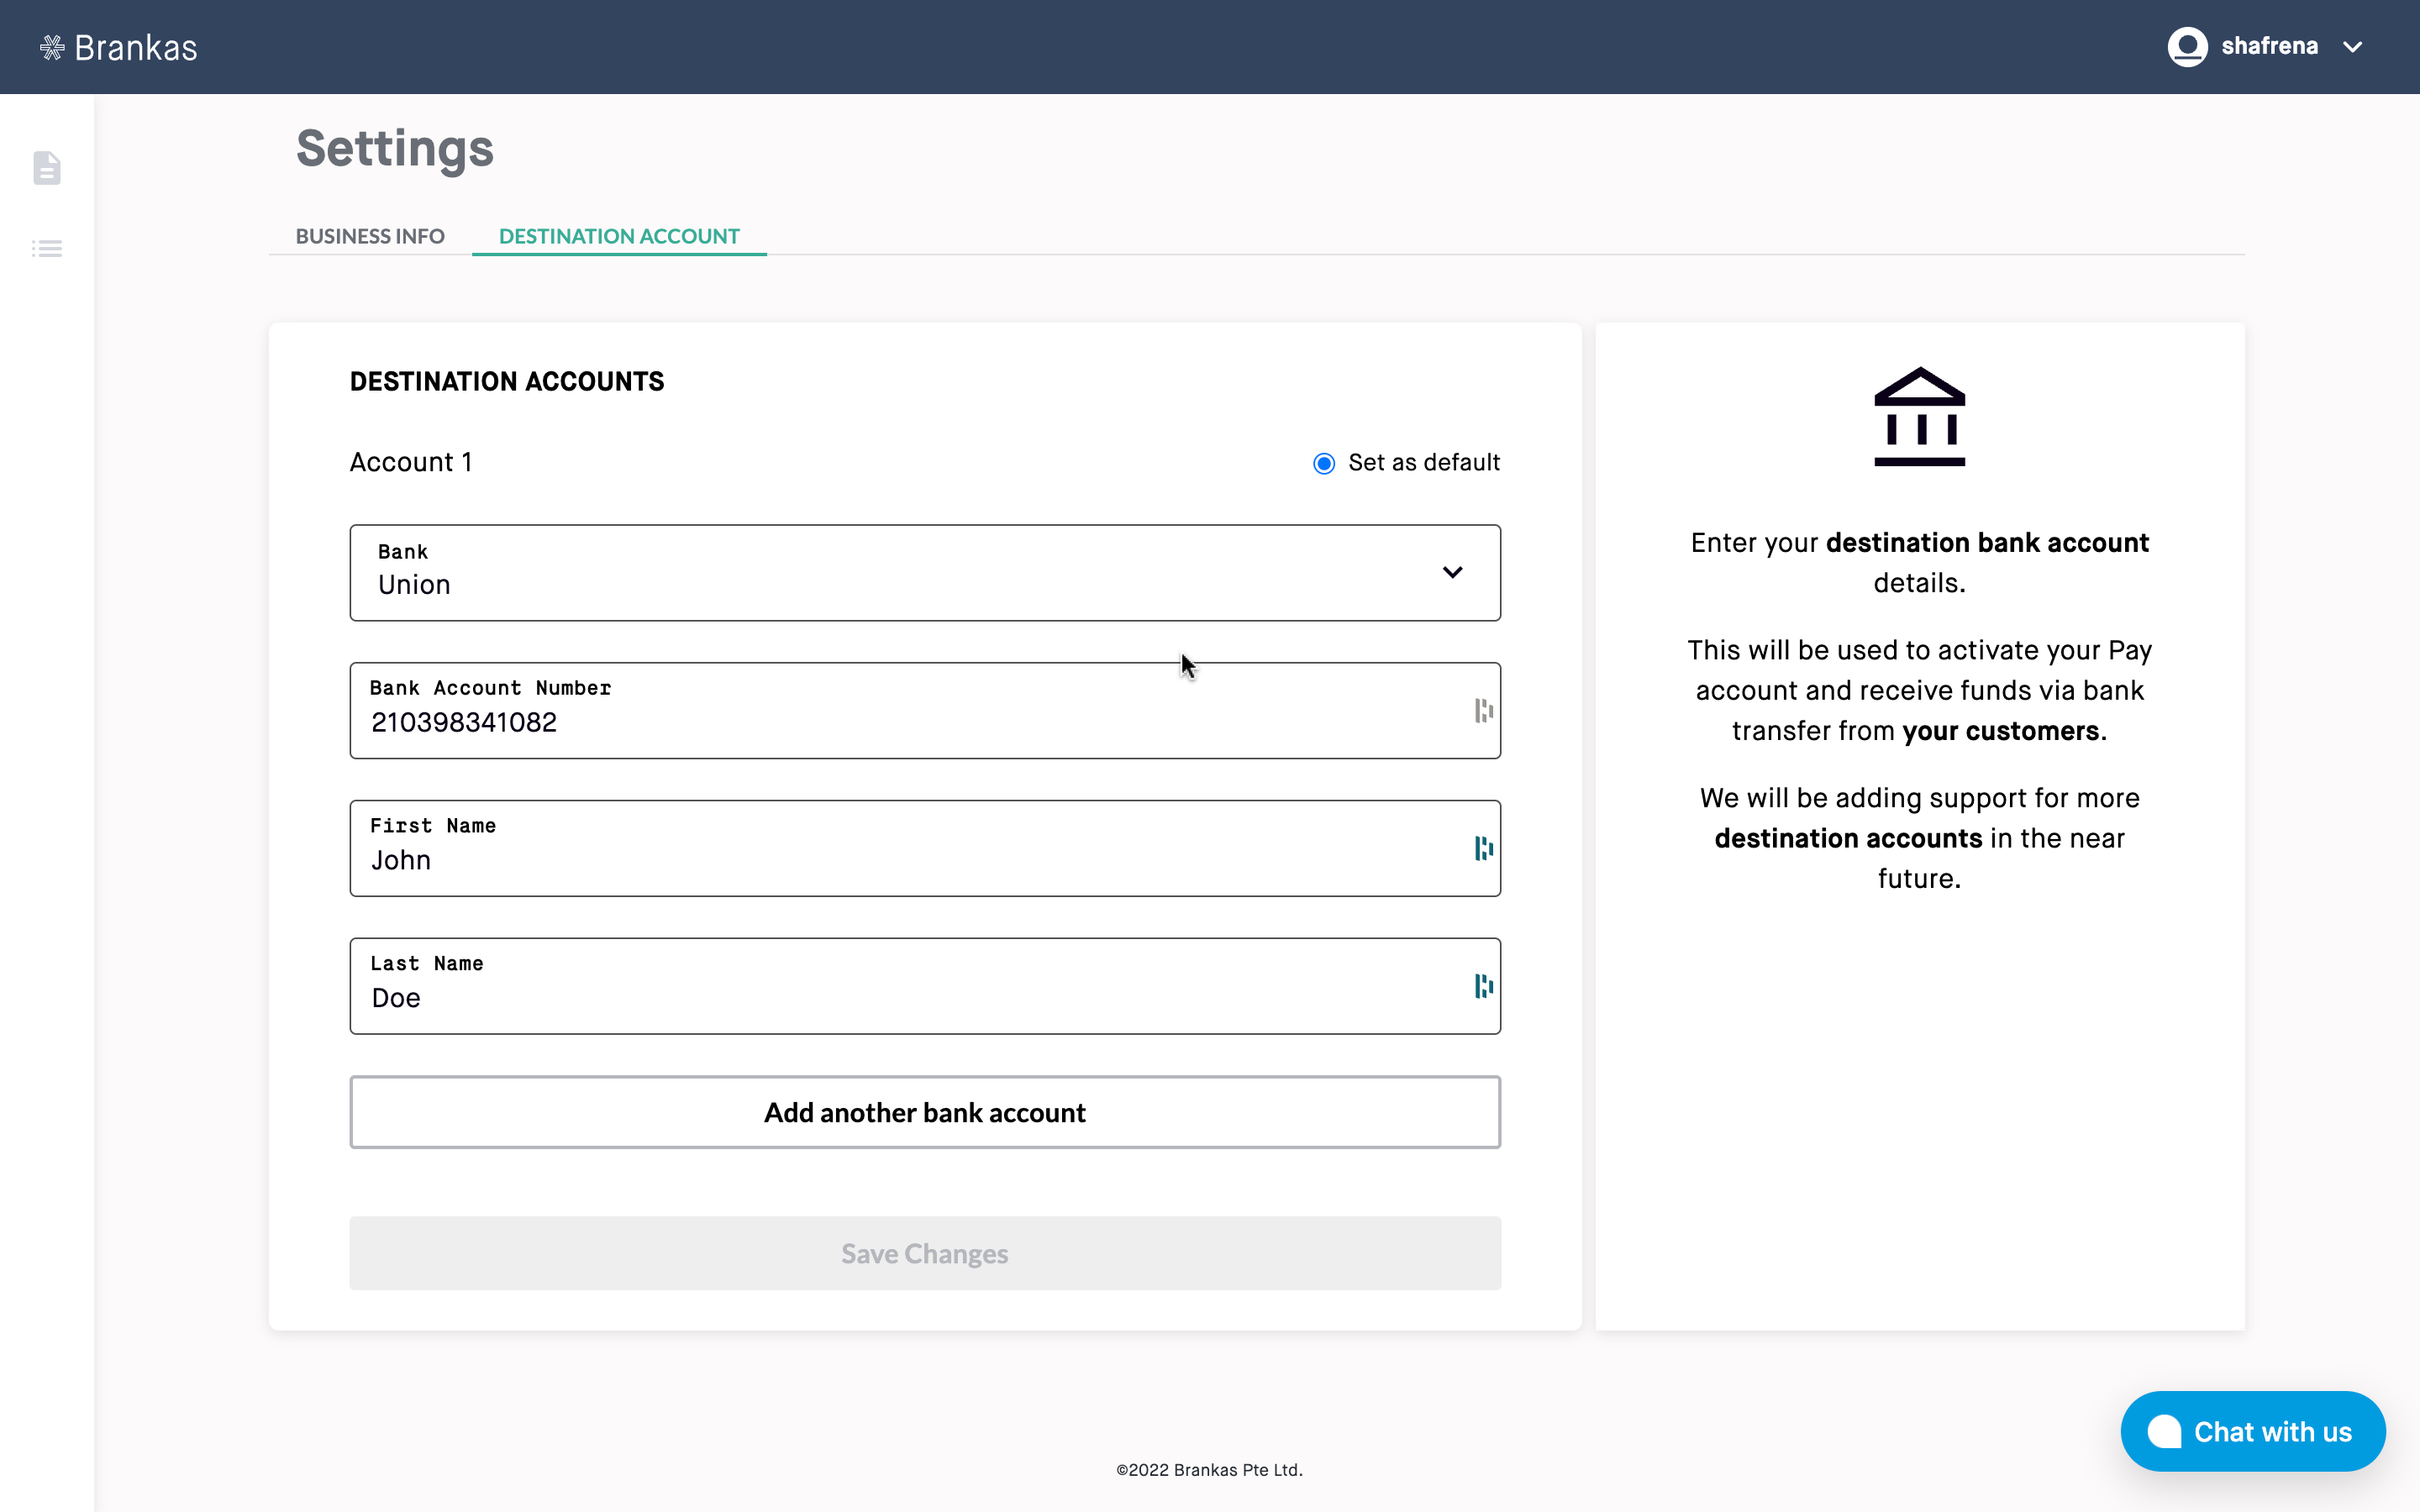The width and height of the screenshot is (2420, 1512).
Task: Click into the Last Name field
Action: [900, 998]
